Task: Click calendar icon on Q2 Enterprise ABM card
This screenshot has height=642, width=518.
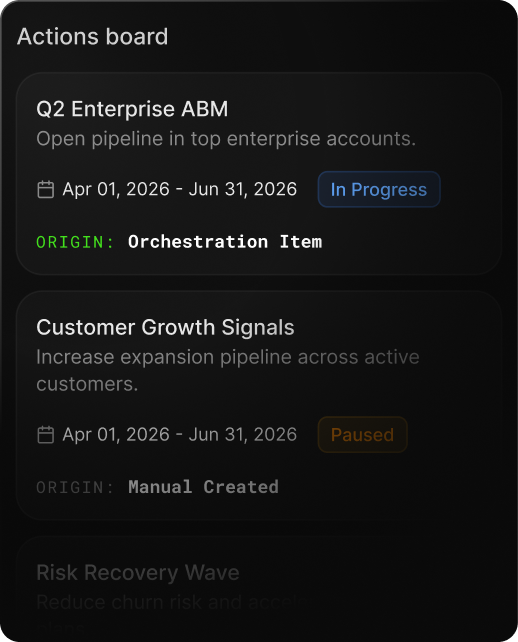Action: [x=45, y=190]
